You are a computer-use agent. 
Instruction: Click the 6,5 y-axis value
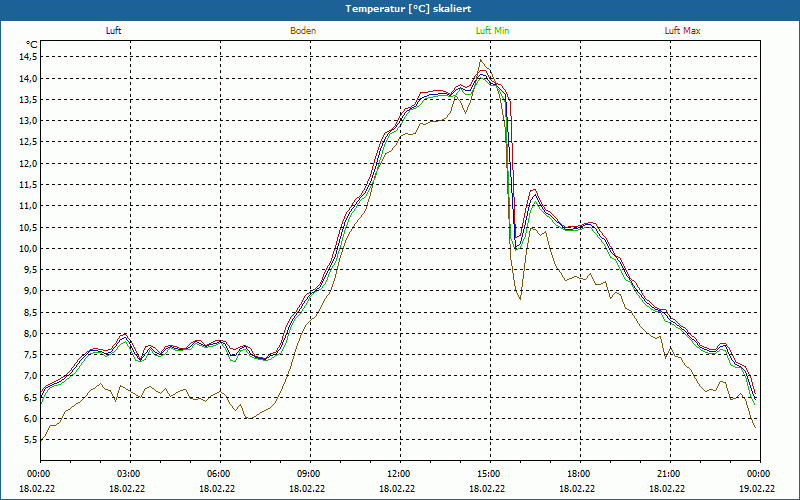30,397
